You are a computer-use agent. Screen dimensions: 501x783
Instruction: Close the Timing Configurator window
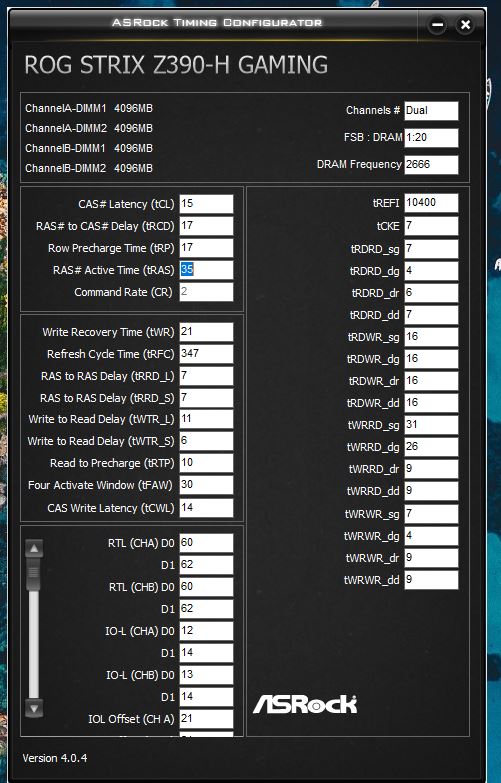[465, 24]
